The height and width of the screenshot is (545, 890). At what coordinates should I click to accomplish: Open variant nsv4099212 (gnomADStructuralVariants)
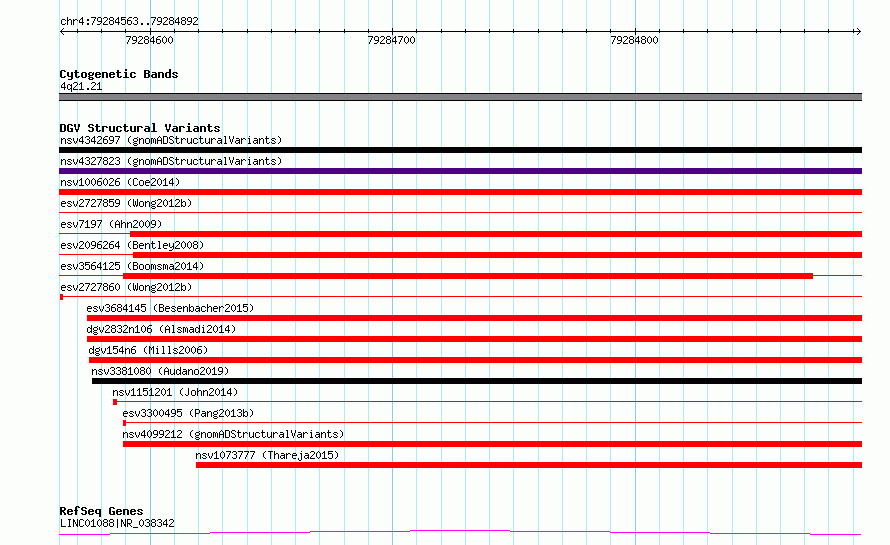click(233, 434)
